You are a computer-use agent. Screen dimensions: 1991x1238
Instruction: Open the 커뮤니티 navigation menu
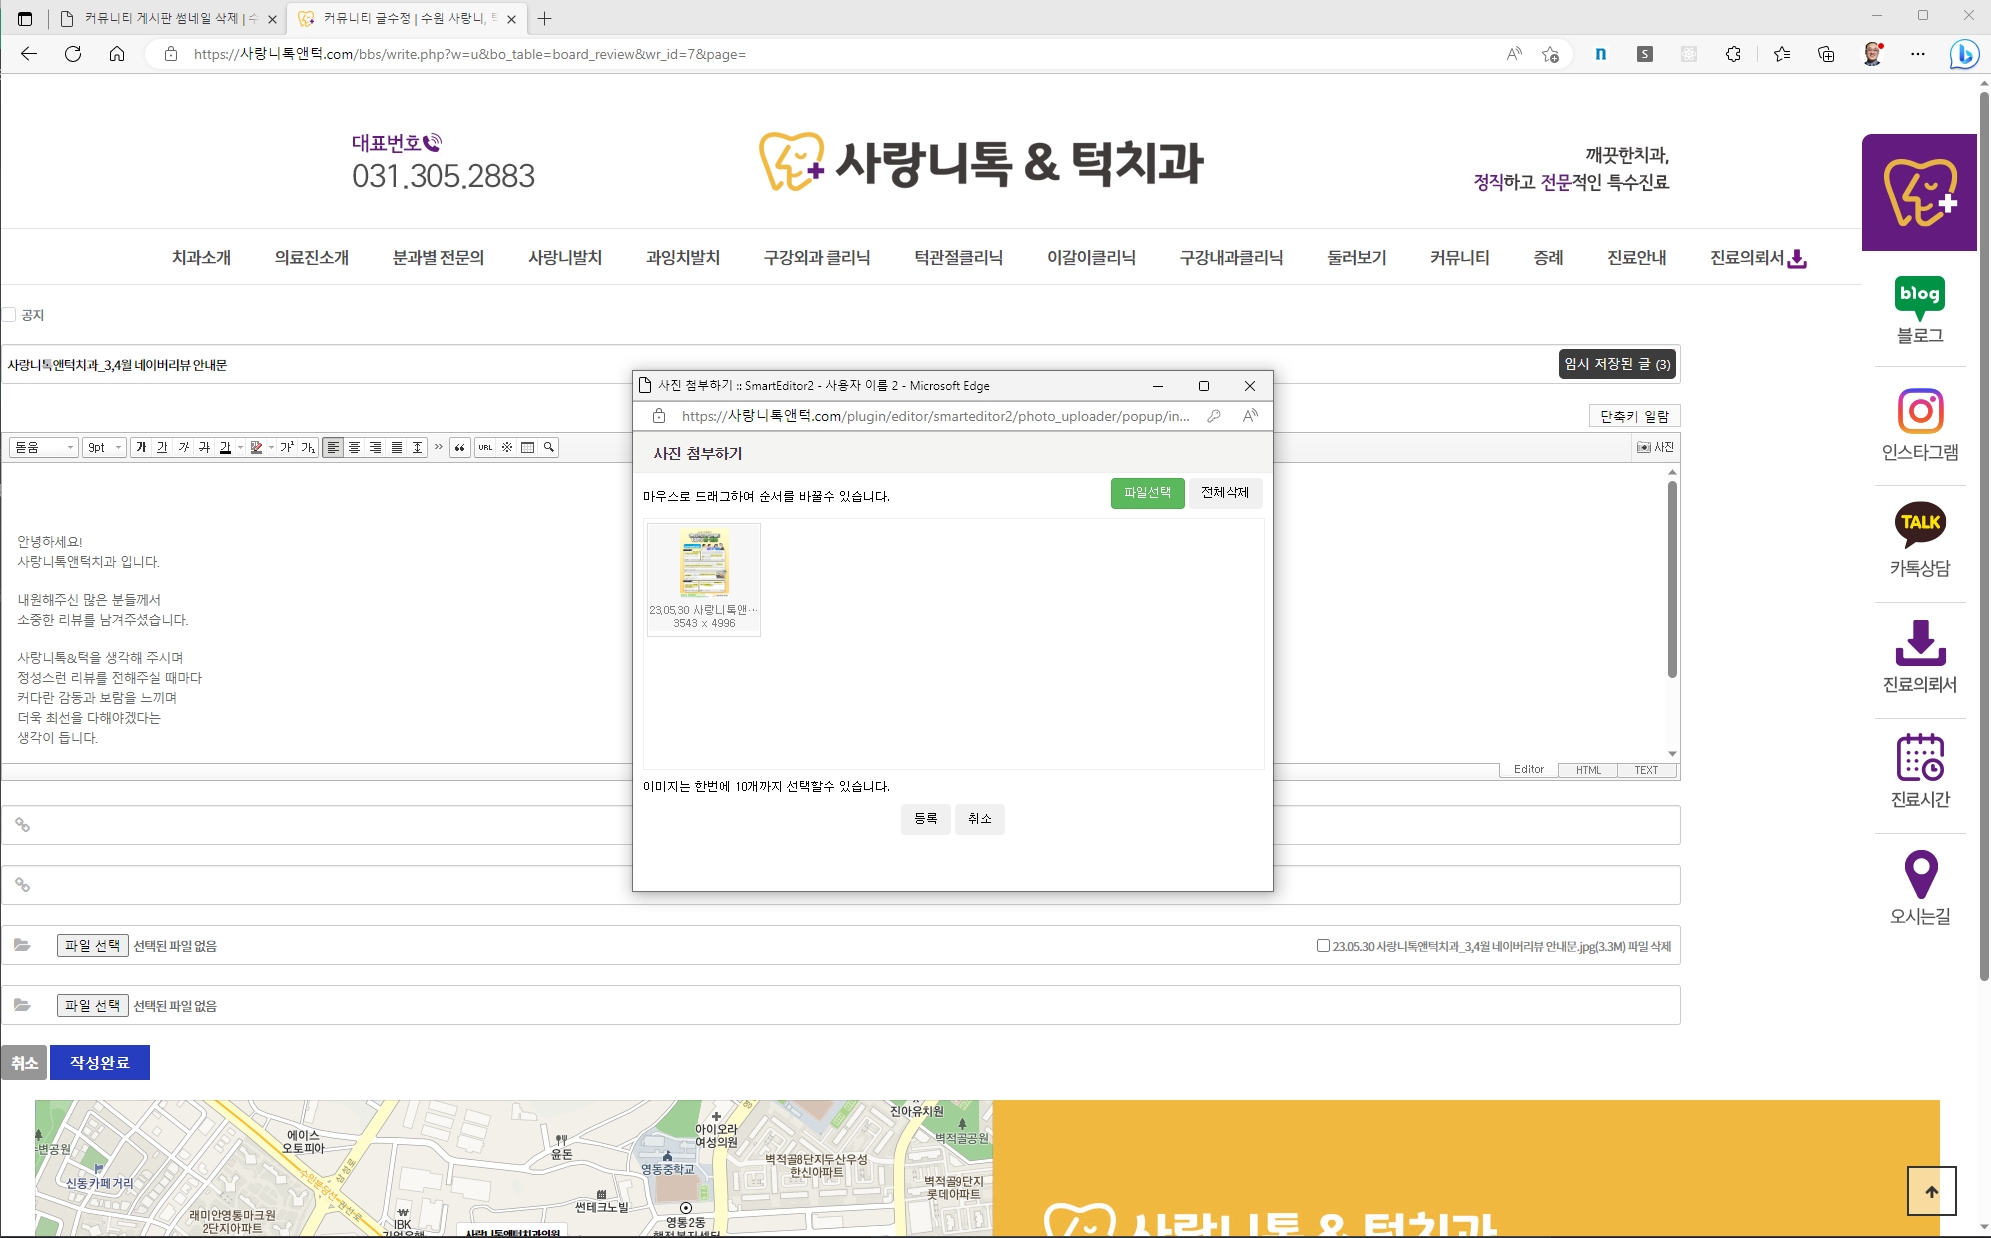tap(1459, 258)
